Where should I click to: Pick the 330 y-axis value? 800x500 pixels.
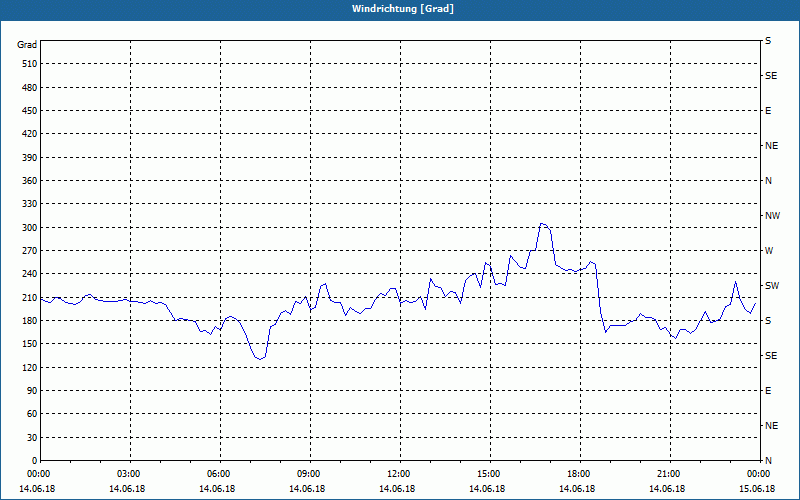30,204
